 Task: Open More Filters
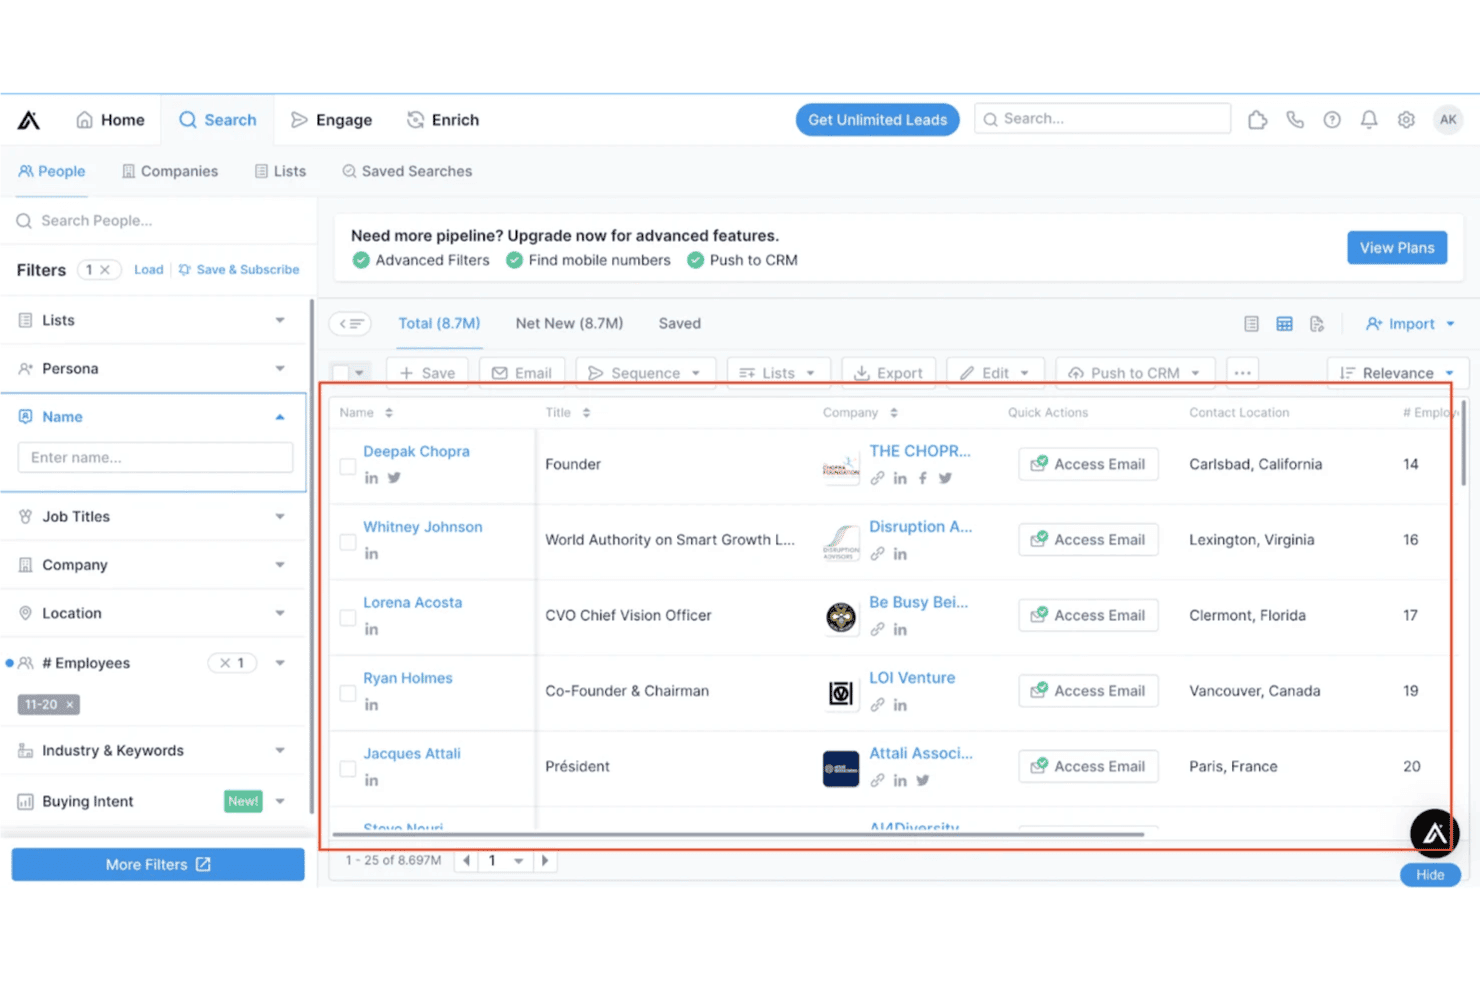158,865
